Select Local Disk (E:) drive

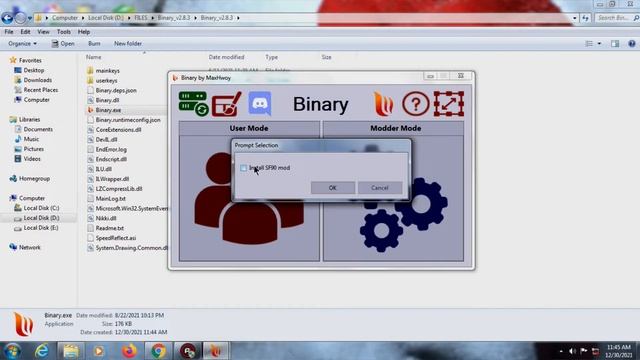pyautogui.click(x=41, y=228)
